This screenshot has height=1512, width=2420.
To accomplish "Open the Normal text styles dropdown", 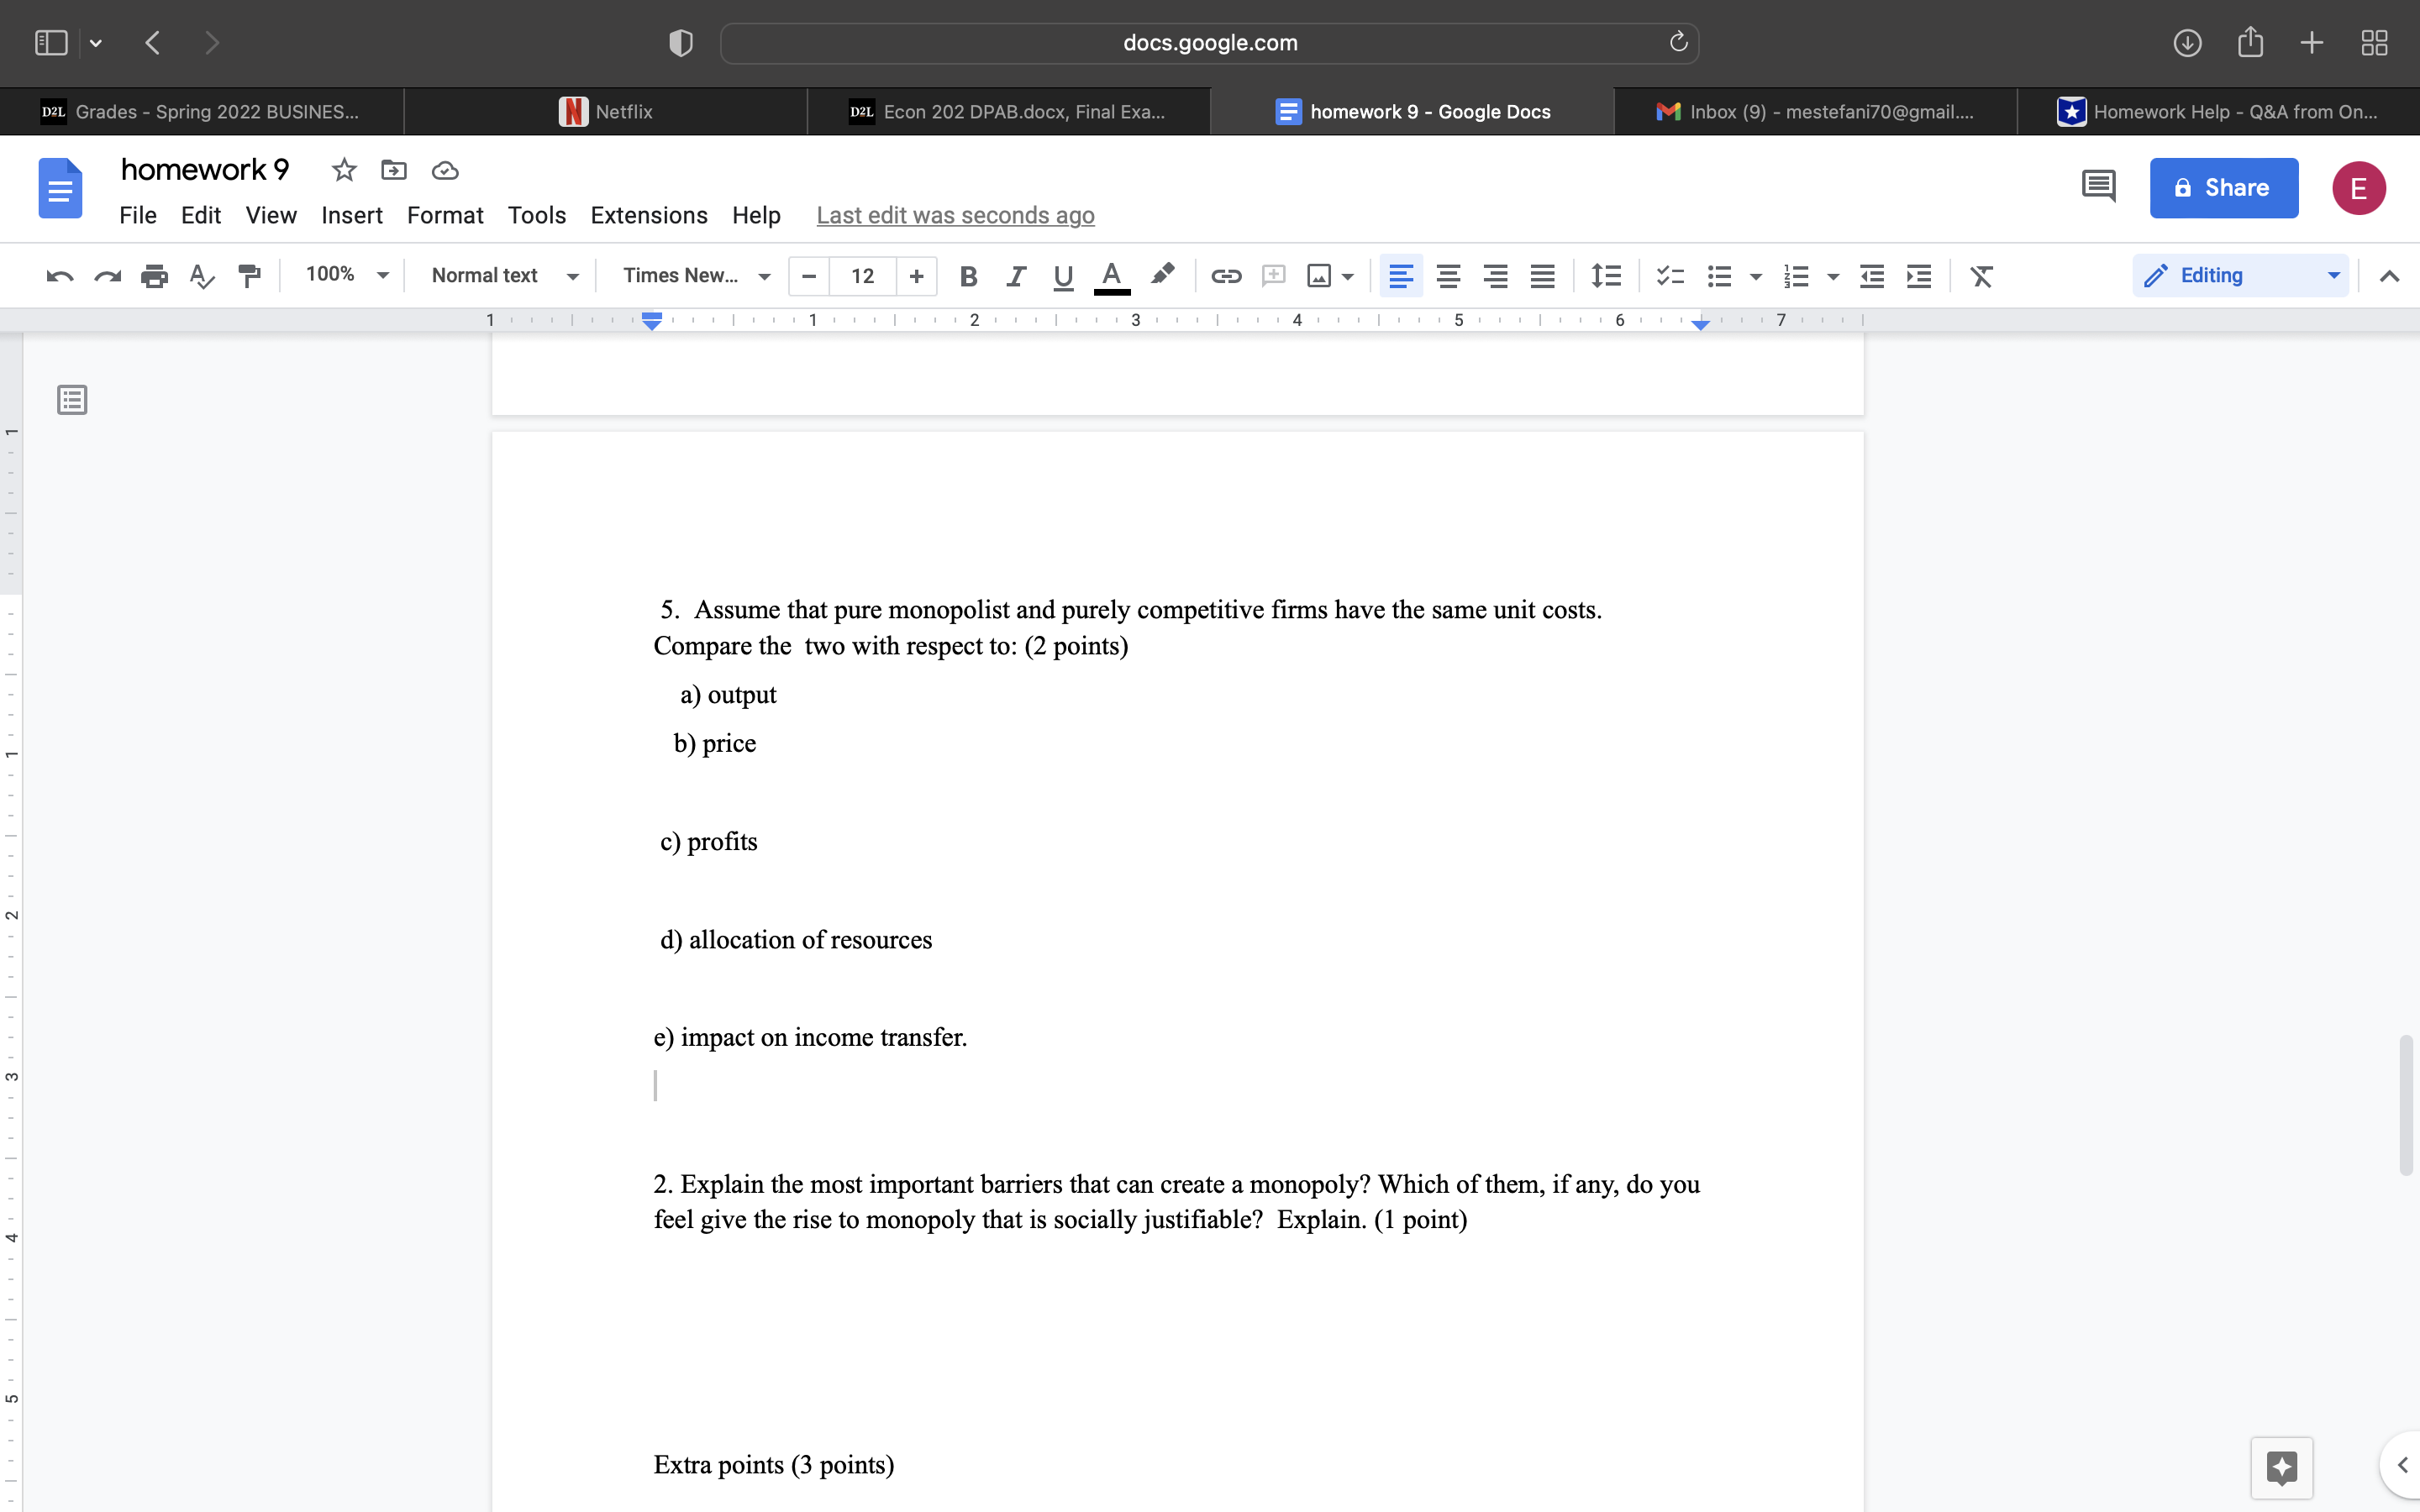I will point(503,275).
